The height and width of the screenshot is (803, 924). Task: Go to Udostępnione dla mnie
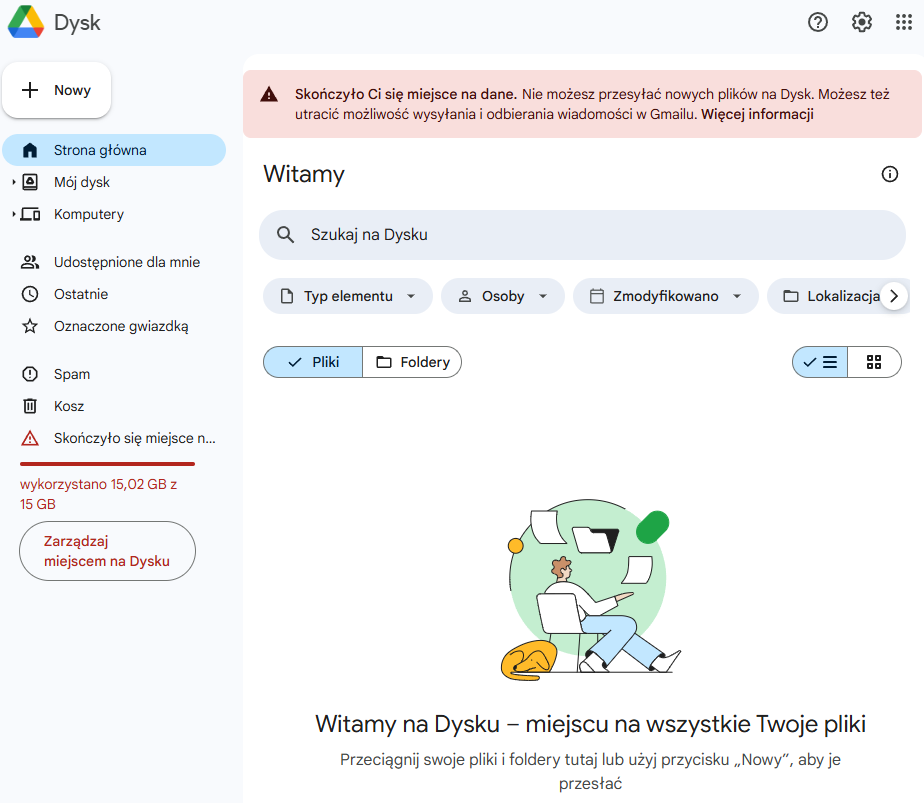(x=126, y=262)
